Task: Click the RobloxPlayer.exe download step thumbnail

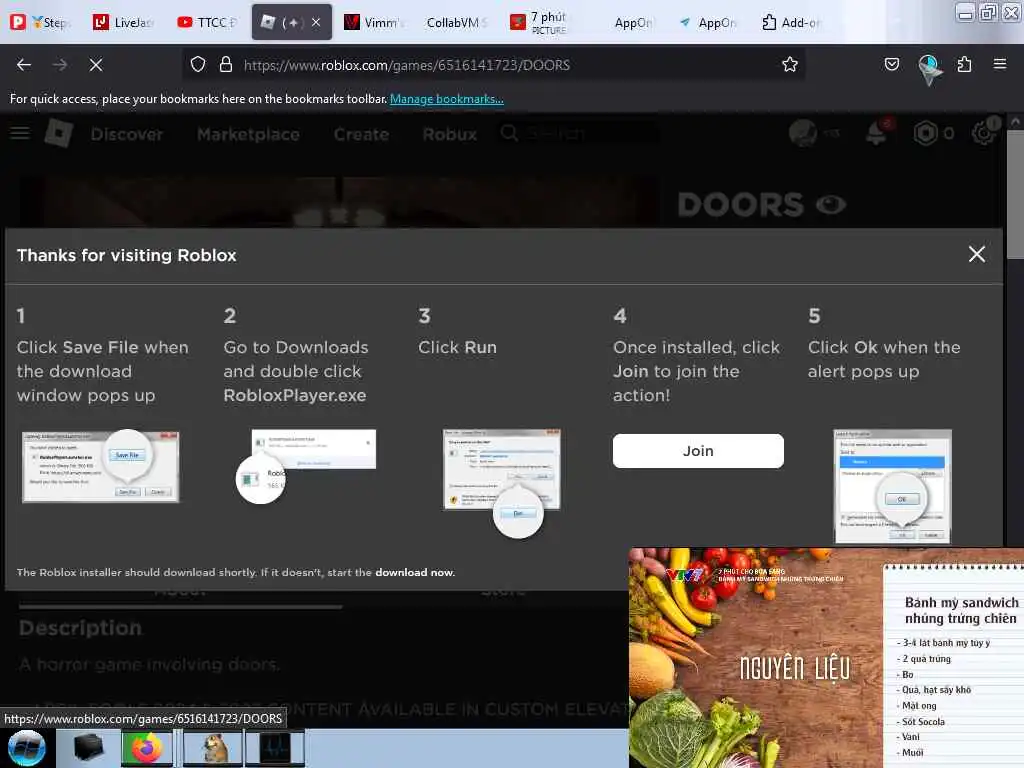Action: tap(306, 466)
